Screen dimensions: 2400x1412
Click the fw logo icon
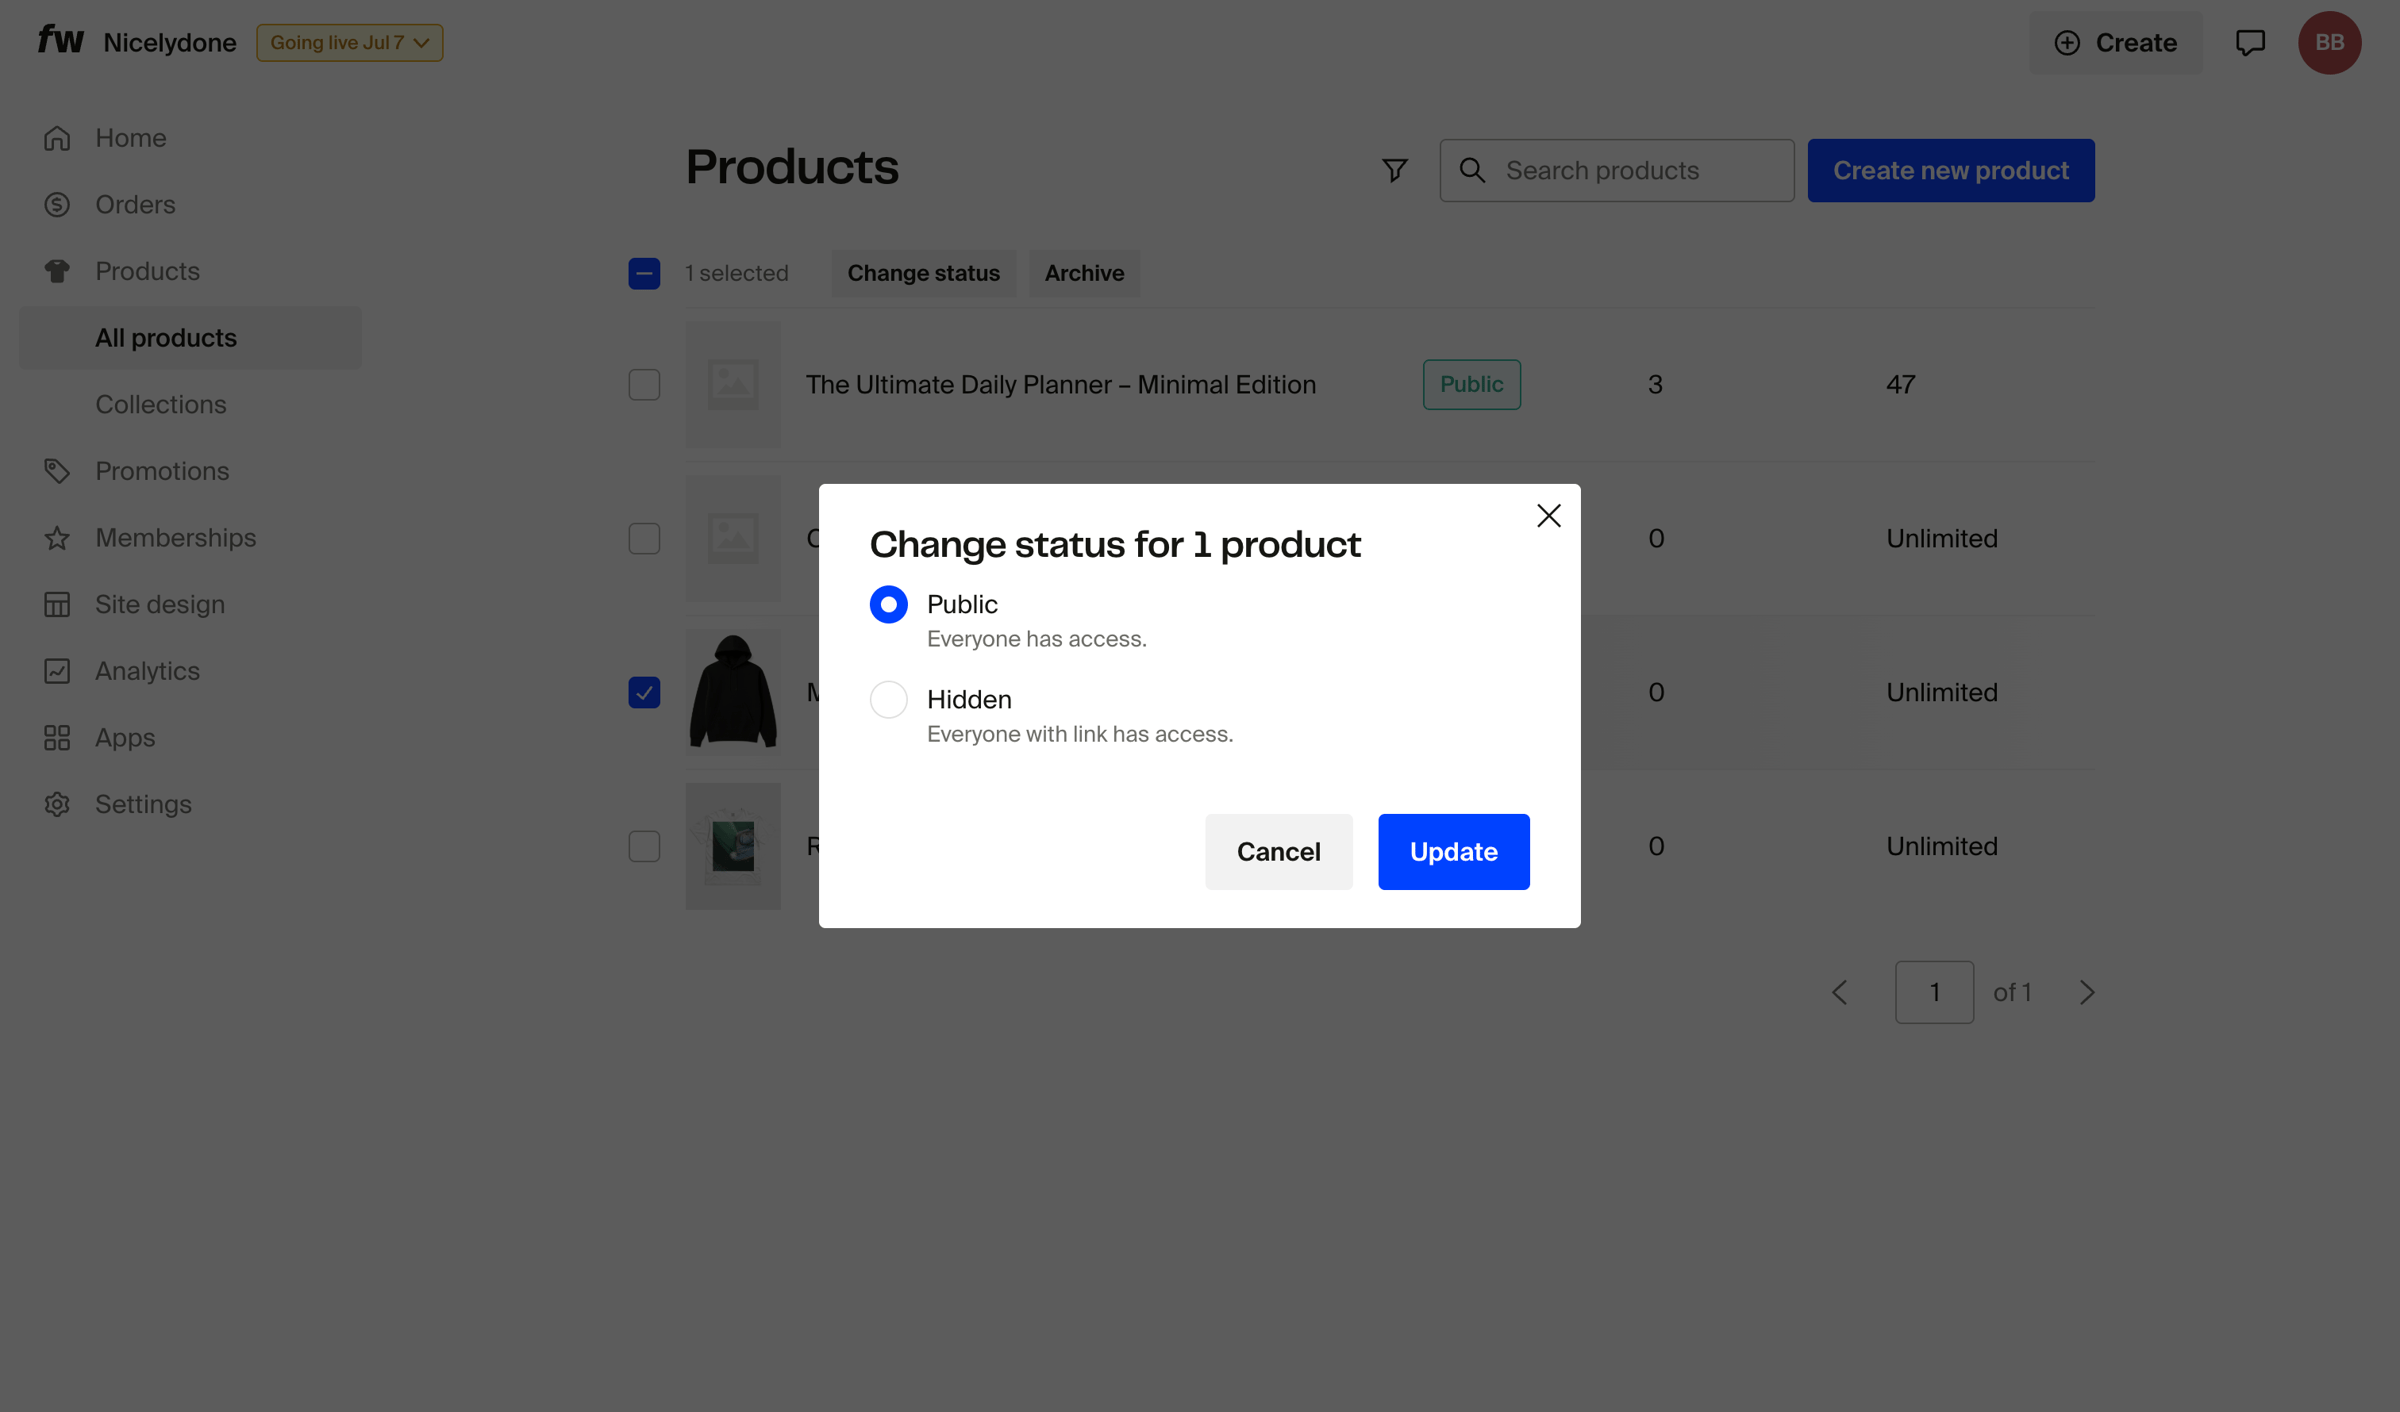(60, 40)
